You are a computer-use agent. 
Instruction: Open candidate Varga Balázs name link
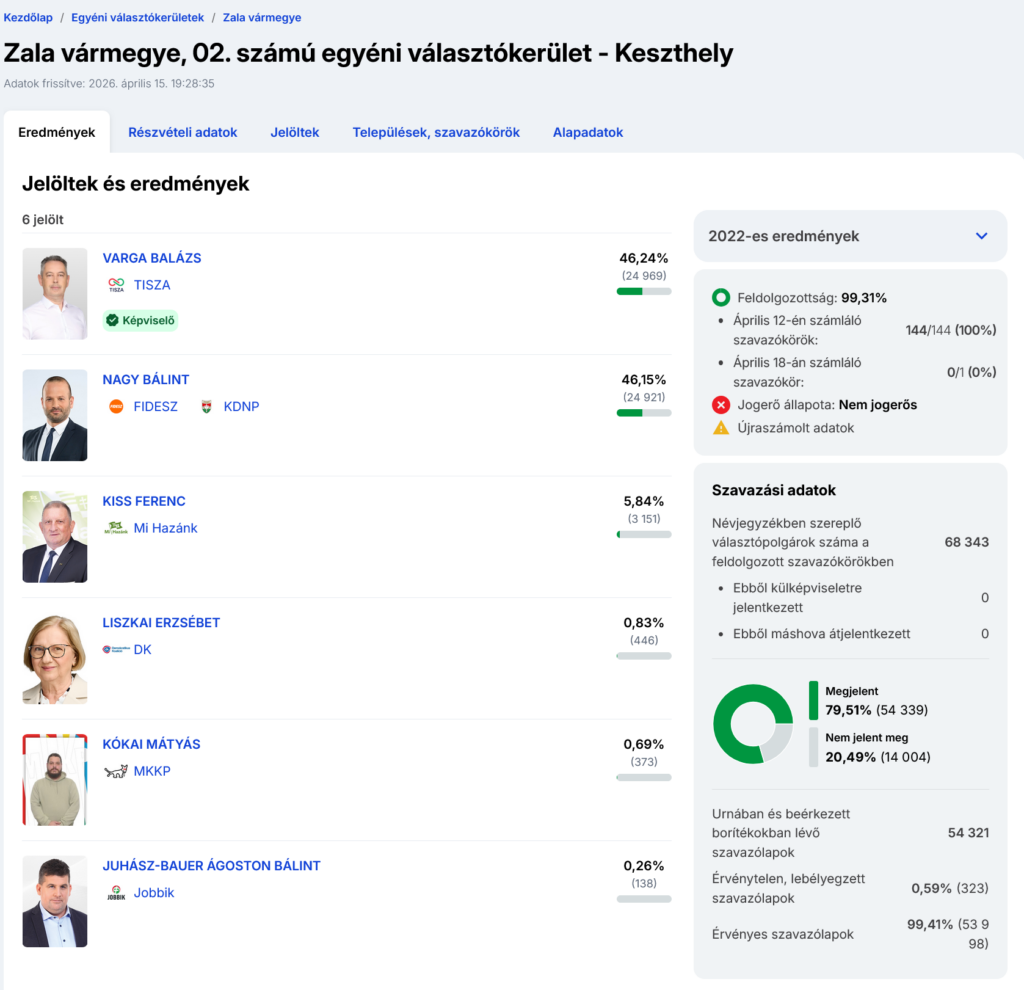coord(152,258)
